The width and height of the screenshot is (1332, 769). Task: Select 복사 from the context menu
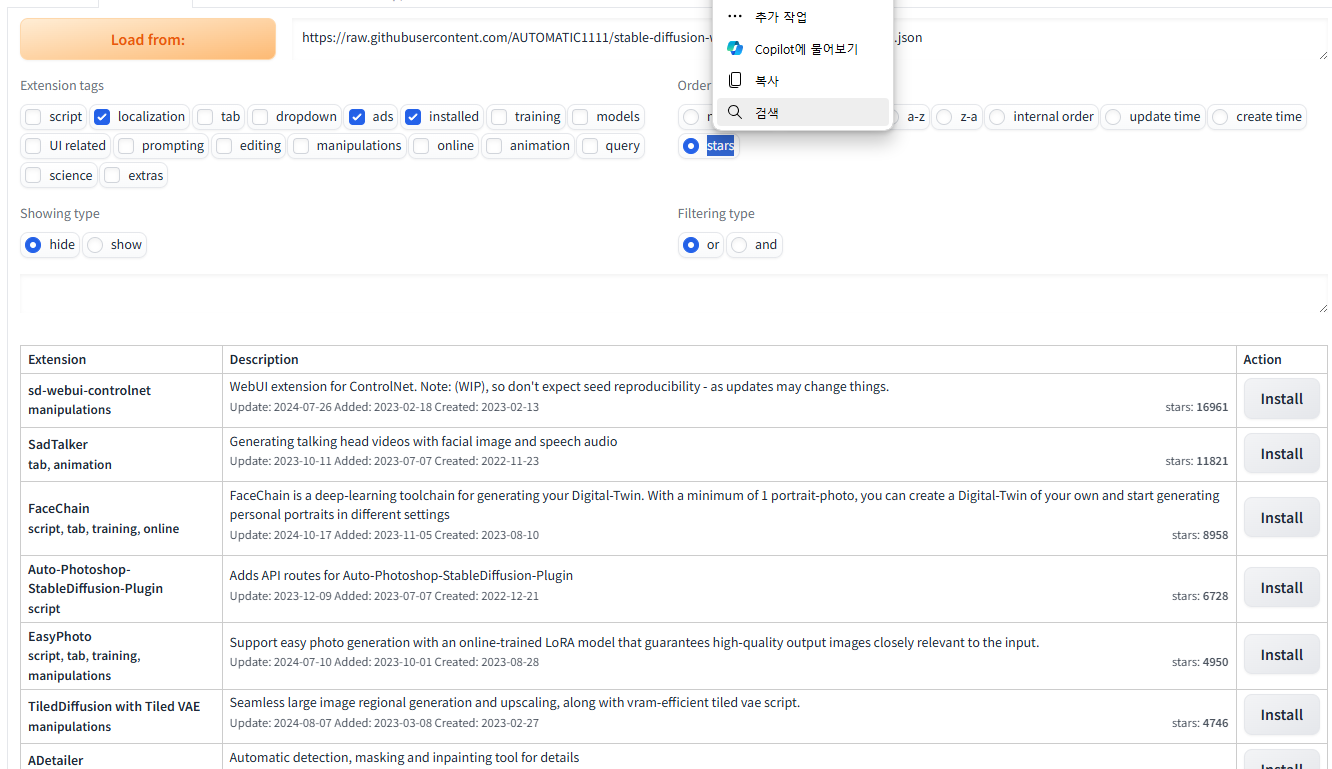point(803,81)
